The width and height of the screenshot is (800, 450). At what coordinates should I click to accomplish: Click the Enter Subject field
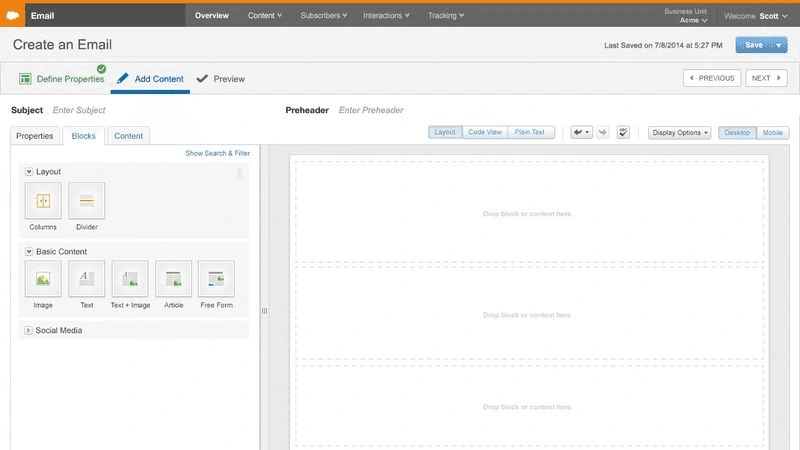tap(79, 110)
